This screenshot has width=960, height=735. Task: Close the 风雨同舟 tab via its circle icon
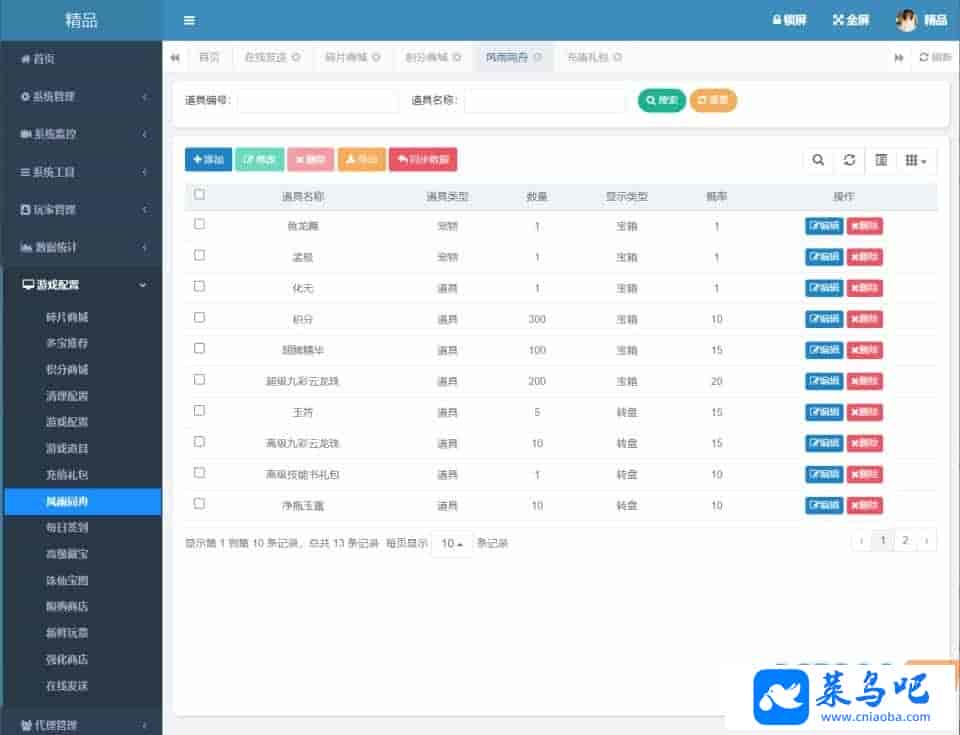click(x=538, y=57)
